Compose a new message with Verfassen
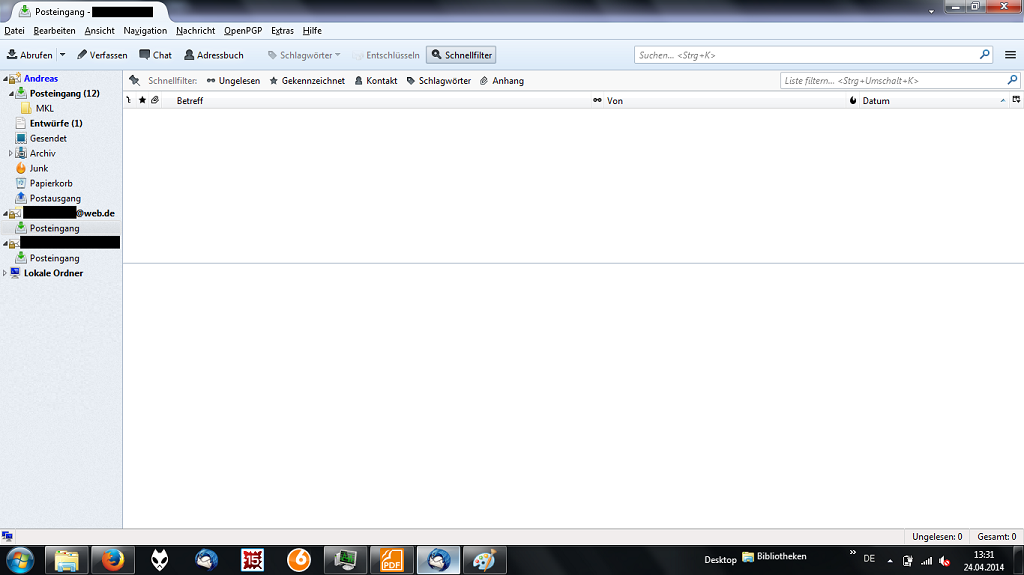1024x575 pixels. point(102,55)
